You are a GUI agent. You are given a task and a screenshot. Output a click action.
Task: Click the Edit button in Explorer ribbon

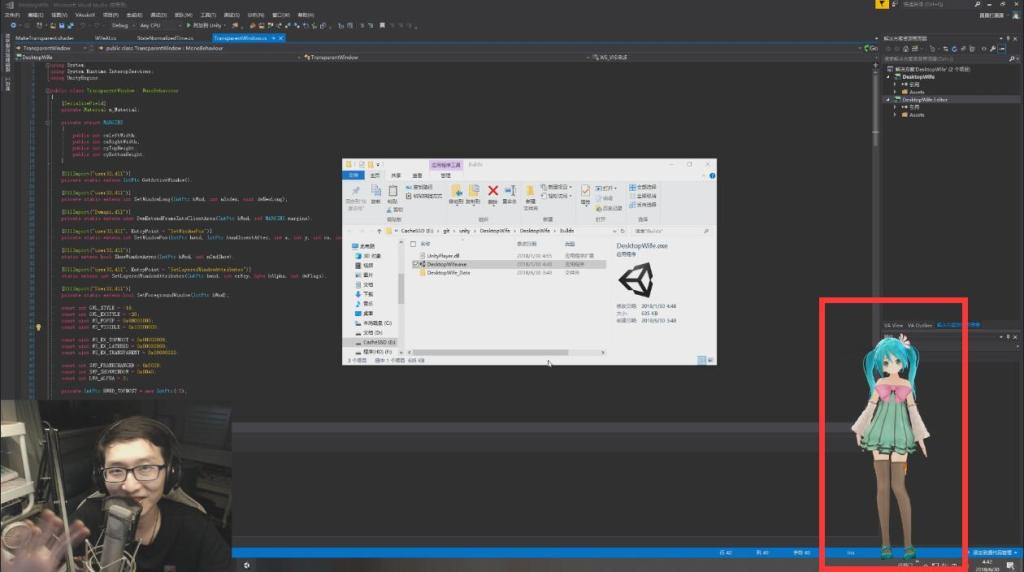tap(605, 198)
